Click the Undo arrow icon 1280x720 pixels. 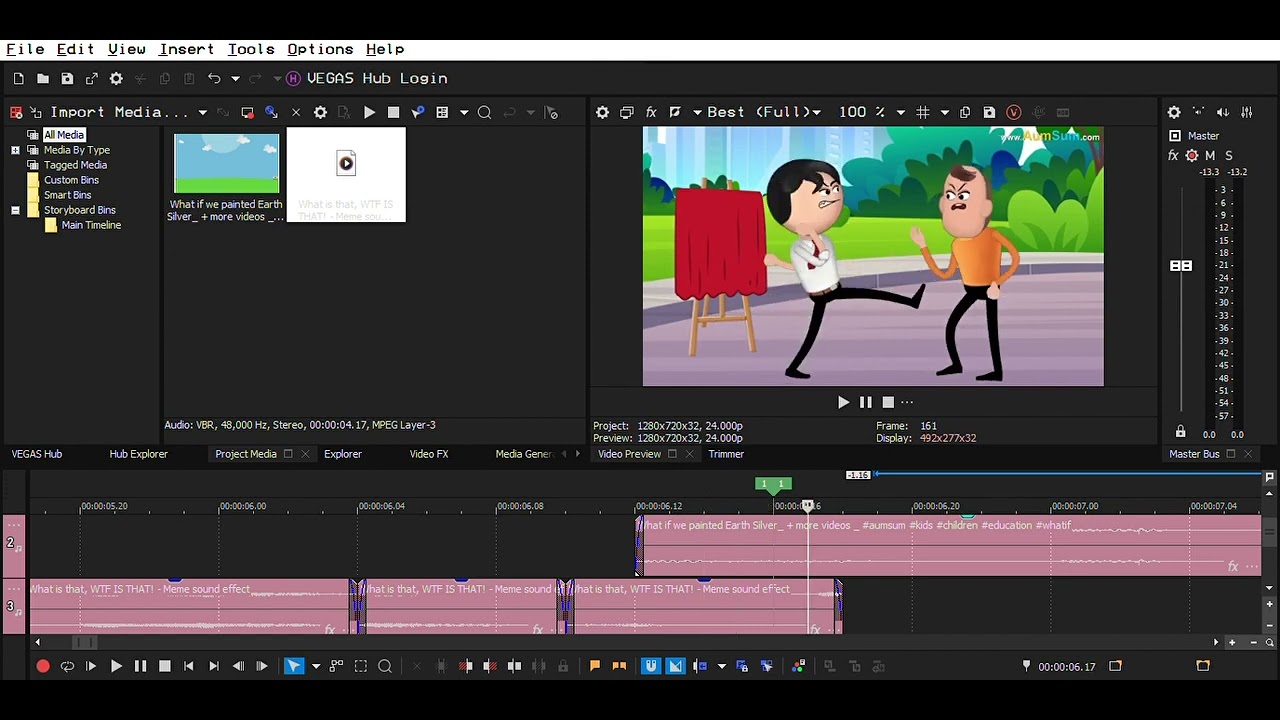pos(214,79)
